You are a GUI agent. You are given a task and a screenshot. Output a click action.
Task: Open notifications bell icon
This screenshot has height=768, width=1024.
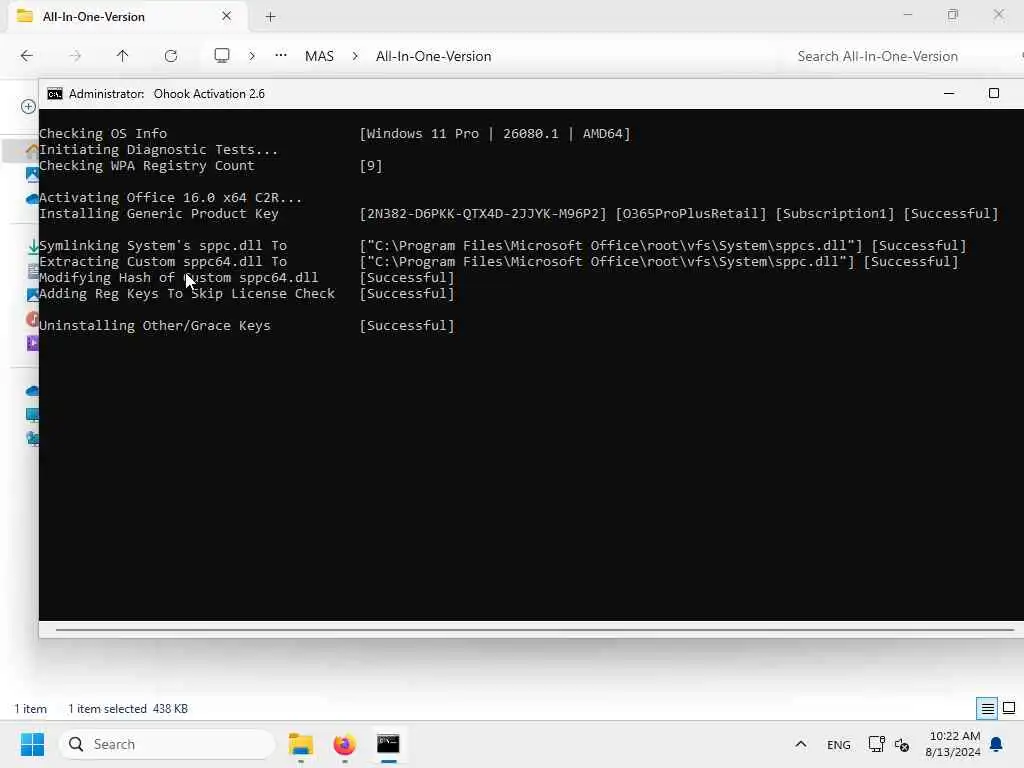pos(997,744)
